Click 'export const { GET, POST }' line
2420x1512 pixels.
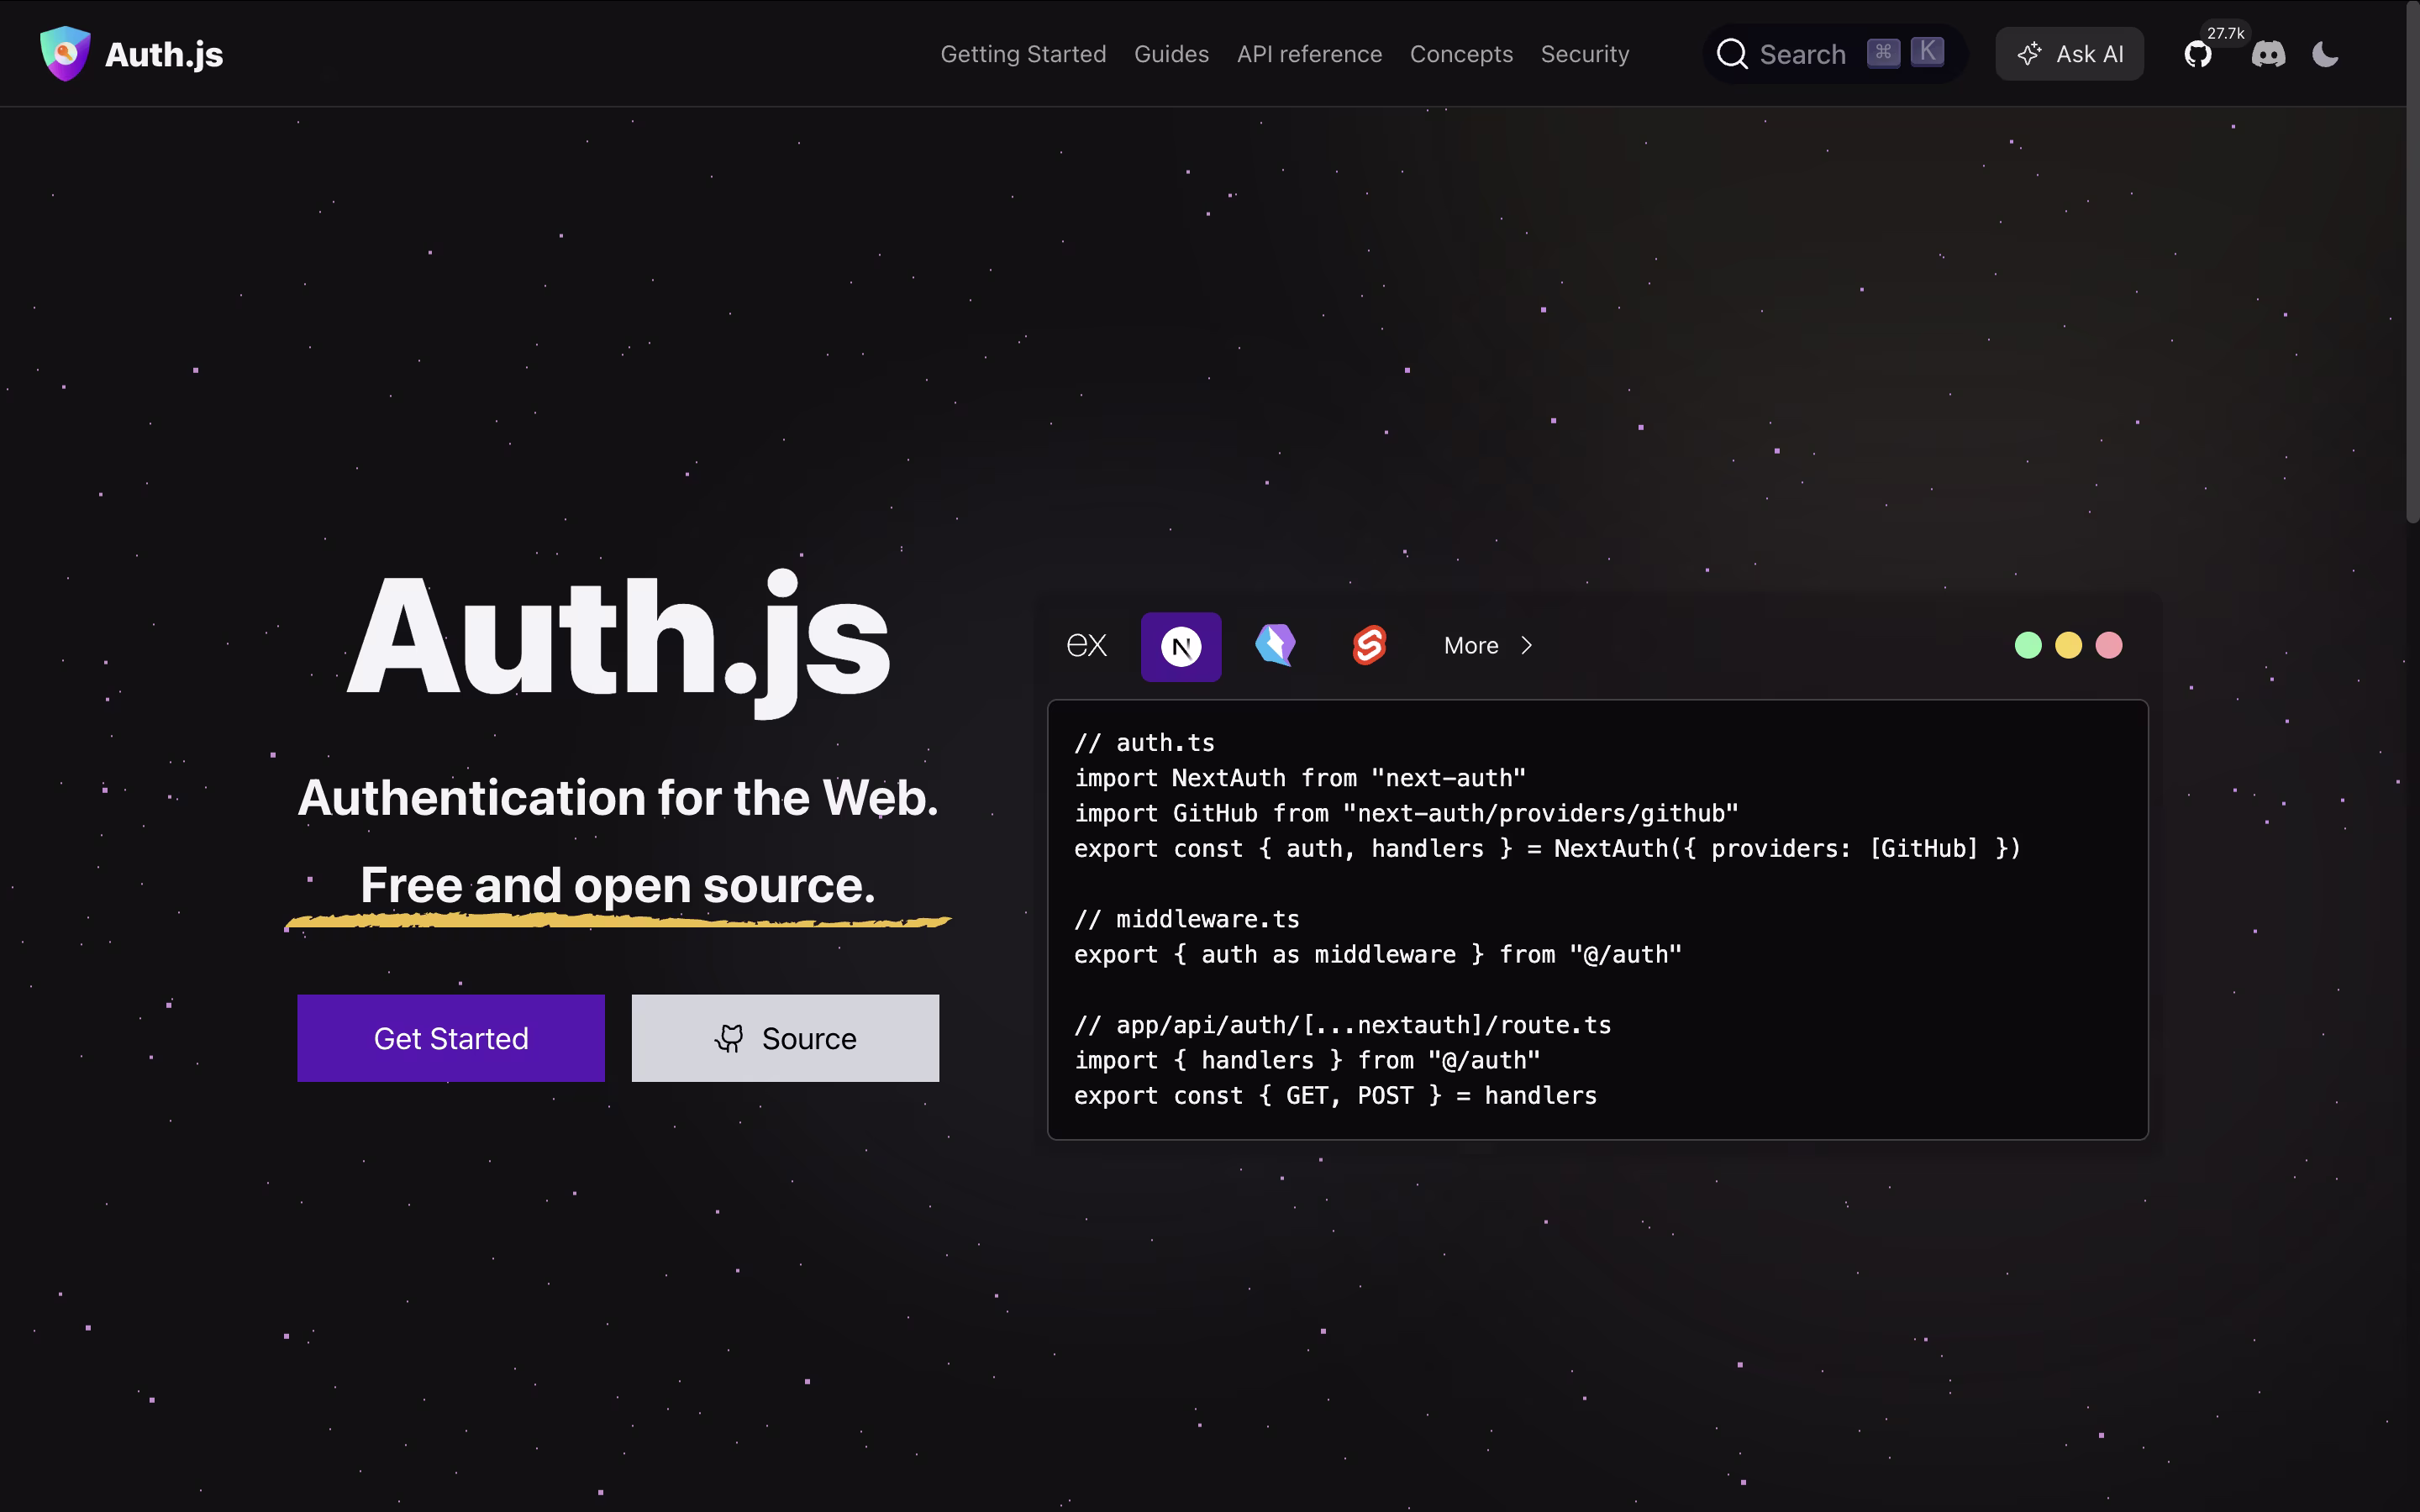[1335, 1096]
